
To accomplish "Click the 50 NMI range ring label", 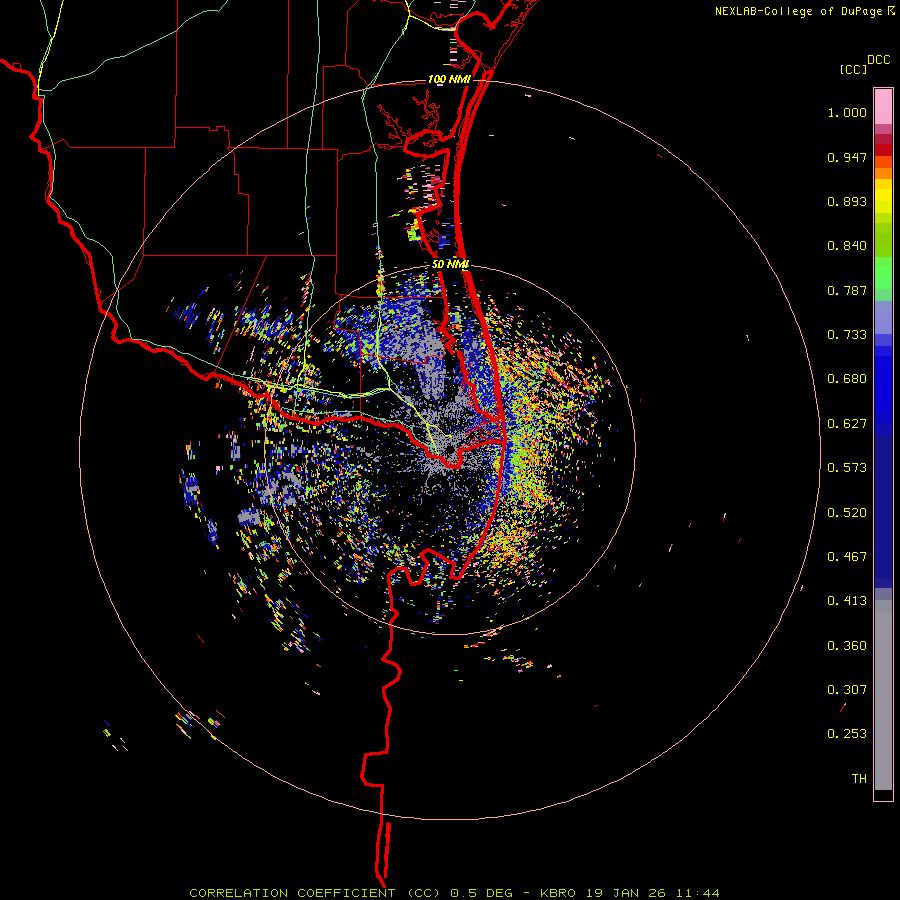I will pyautogui.click(x=451, y=264).
